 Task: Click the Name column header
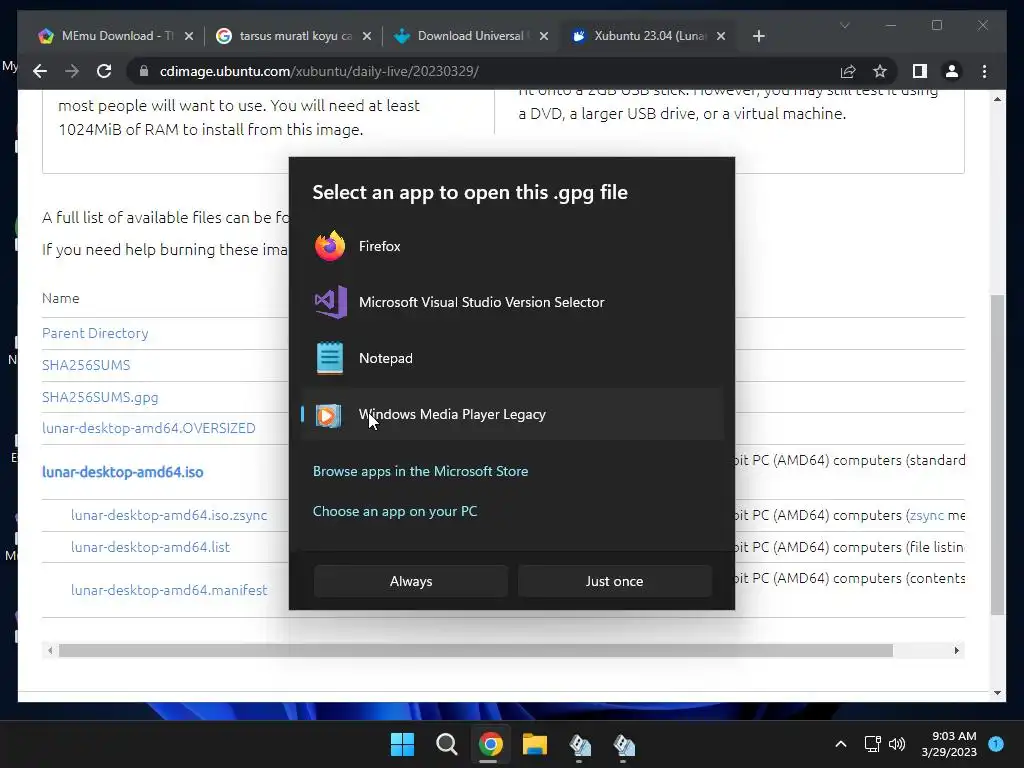coord(61,298)
